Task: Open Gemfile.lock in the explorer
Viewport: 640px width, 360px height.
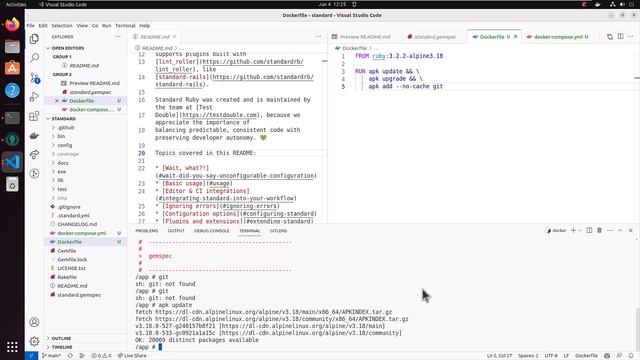Action: click(72, 260)
